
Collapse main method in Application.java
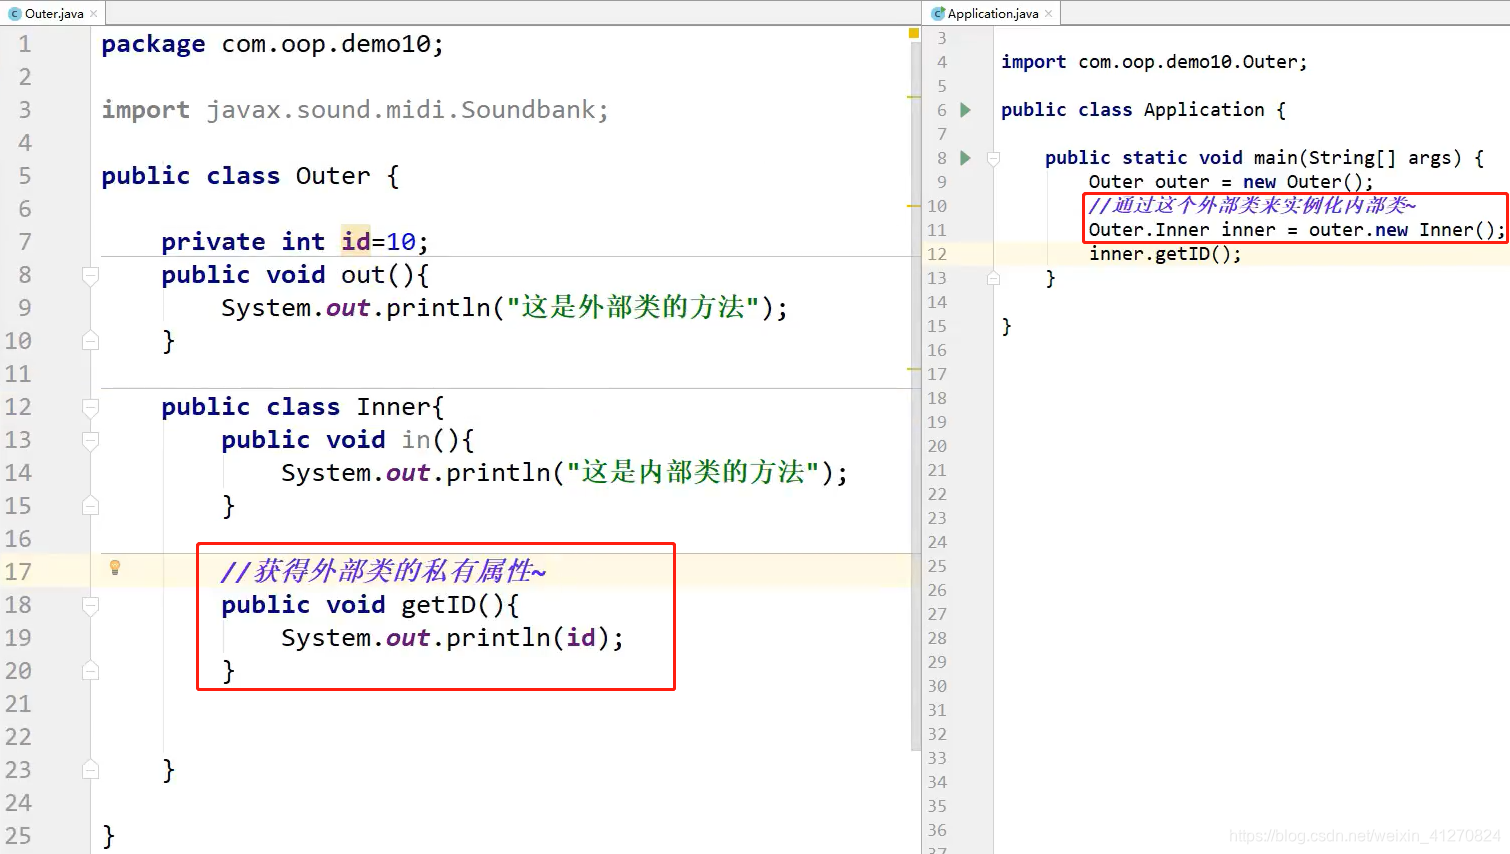pos(993,158)
